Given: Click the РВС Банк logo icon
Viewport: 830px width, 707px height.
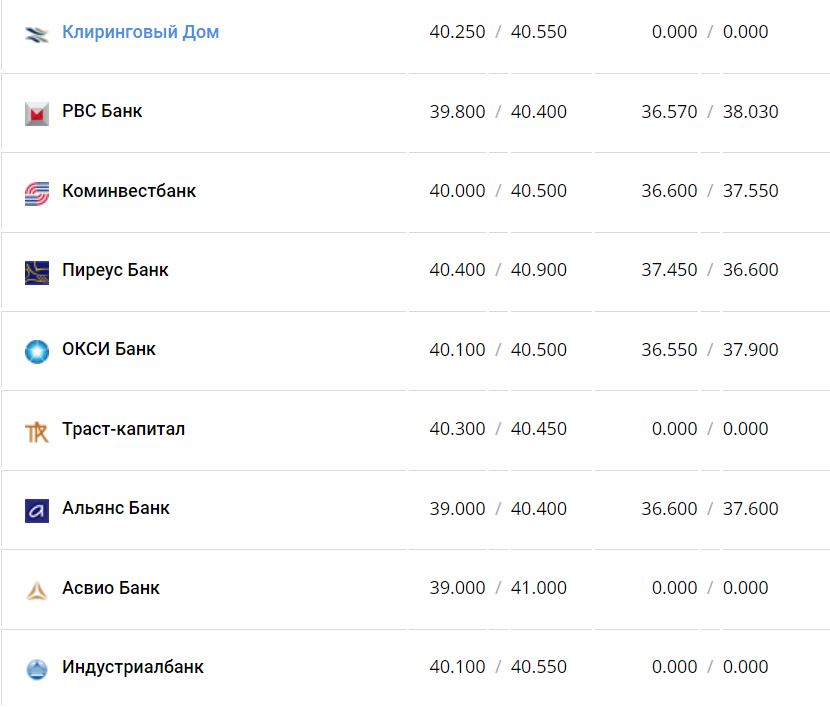Looking at the screenshot, I should [37, 113].
